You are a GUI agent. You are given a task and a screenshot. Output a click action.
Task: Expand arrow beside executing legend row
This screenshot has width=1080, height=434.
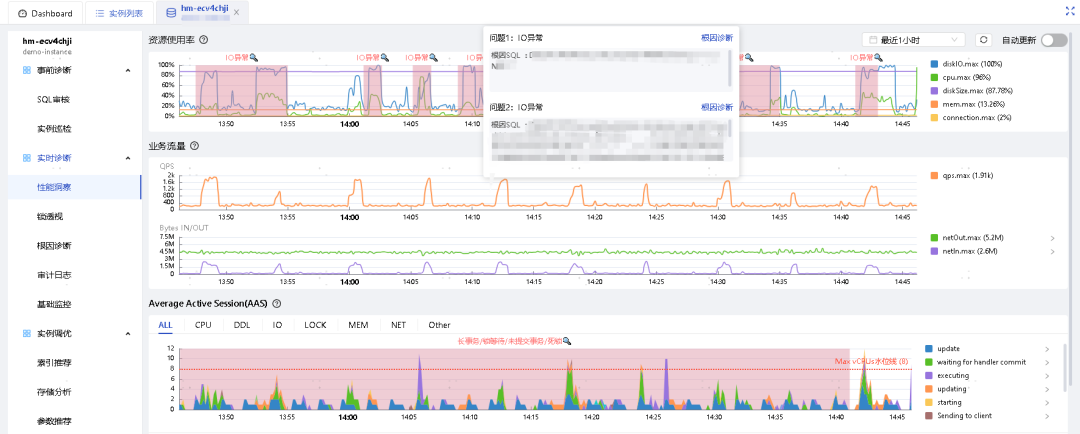pos(1047,376)
